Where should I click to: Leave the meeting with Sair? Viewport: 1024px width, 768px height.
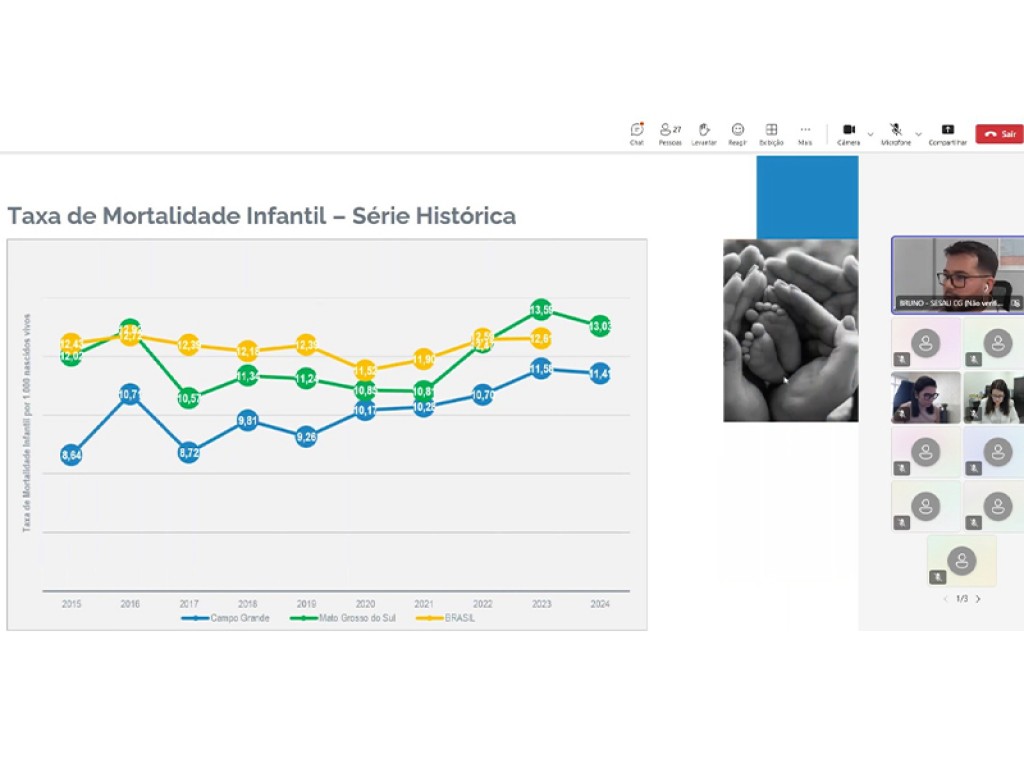tap(999, 134)
